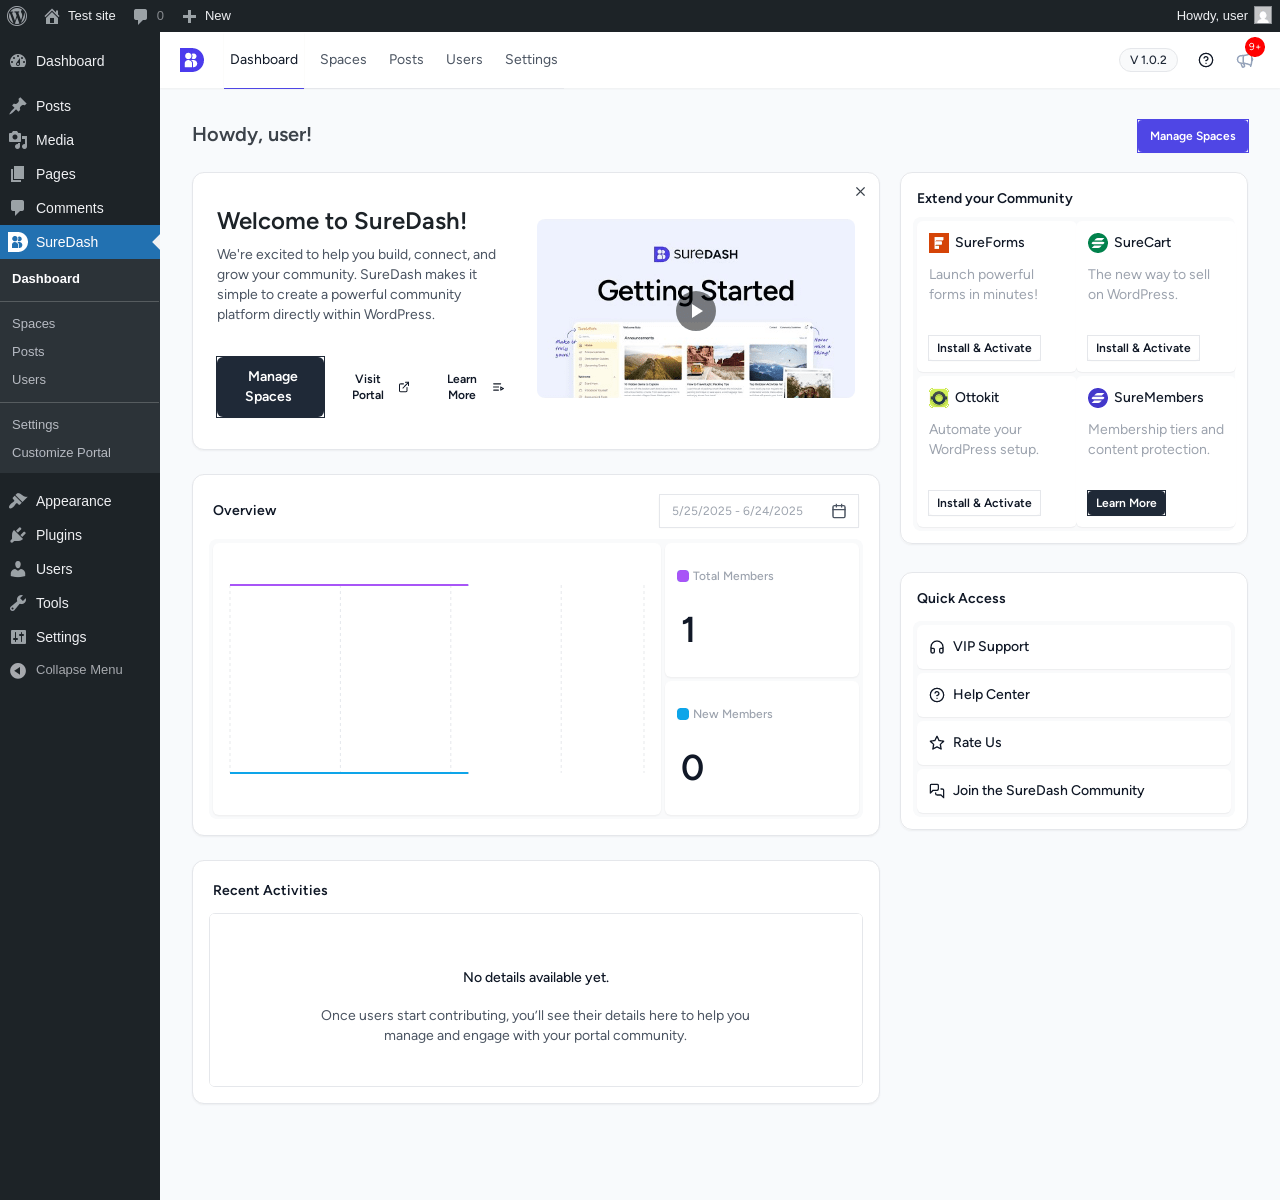The image size is (1280, 1200).
Task: Open Customize Portal in sidebar
Action: click(61, 453)
